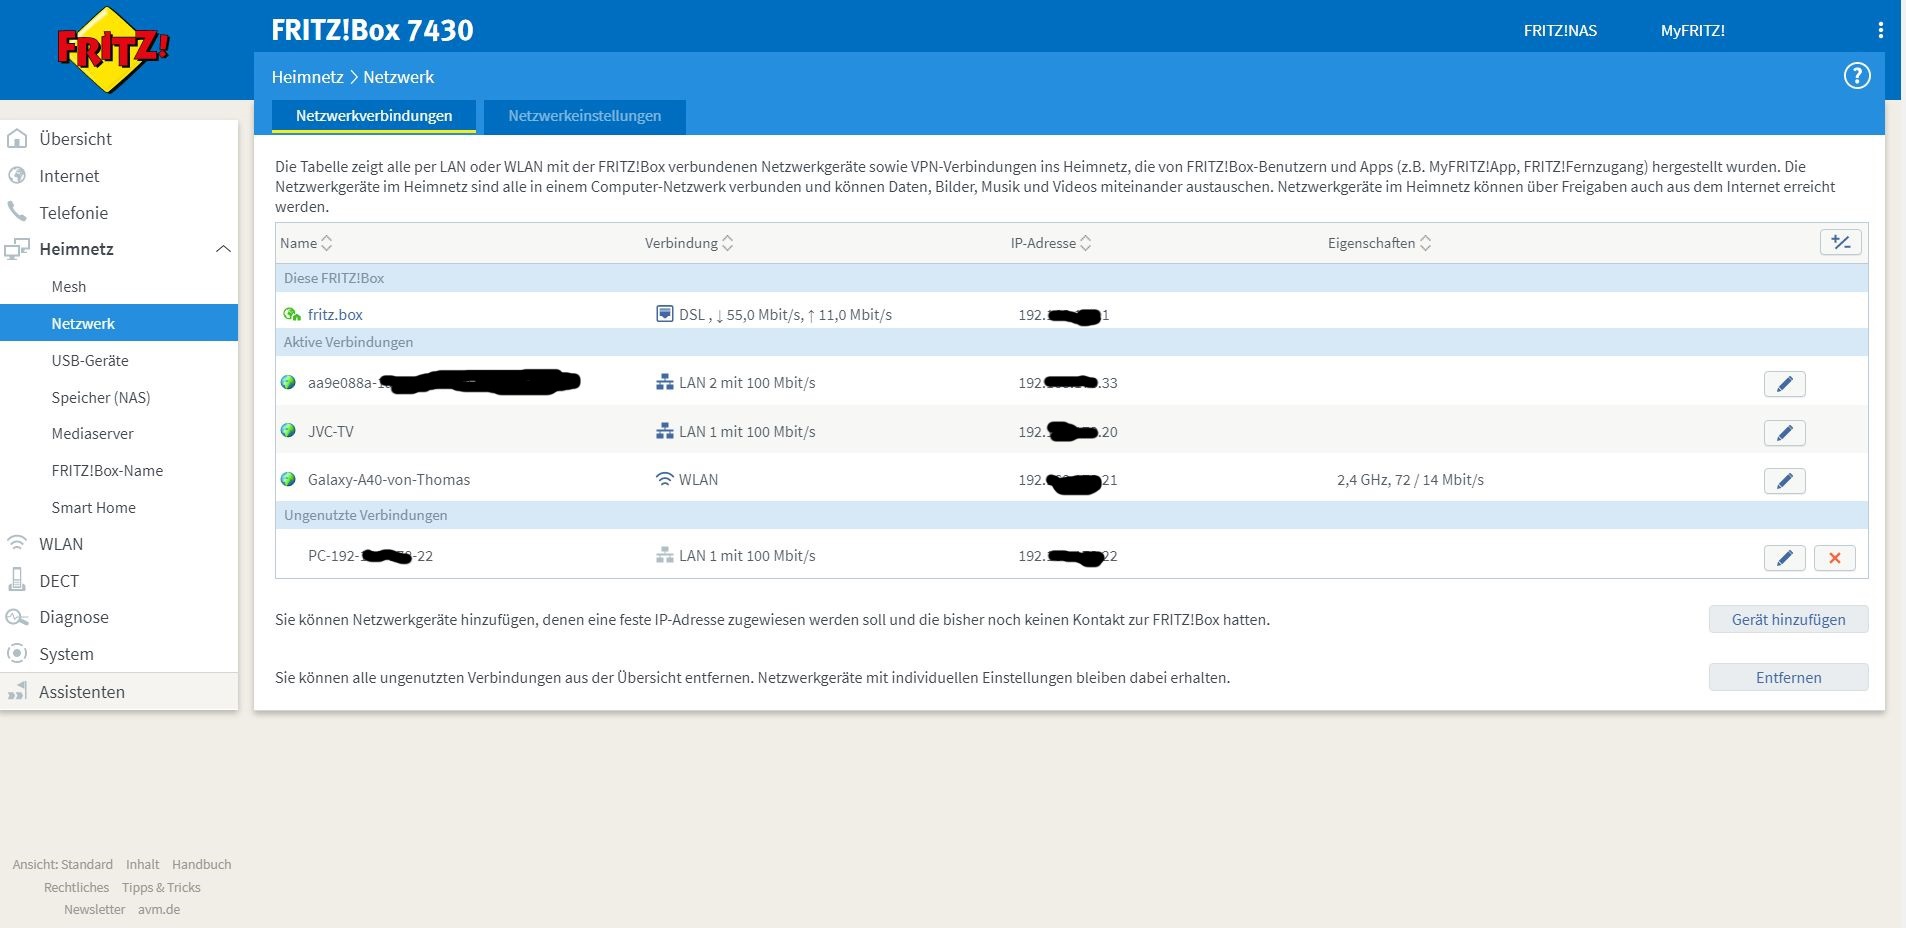Click the green globe beside Galaxy-A40-von-Thomas
The height and width of the screenshot is (928, 1906).
tap(288, 479)
